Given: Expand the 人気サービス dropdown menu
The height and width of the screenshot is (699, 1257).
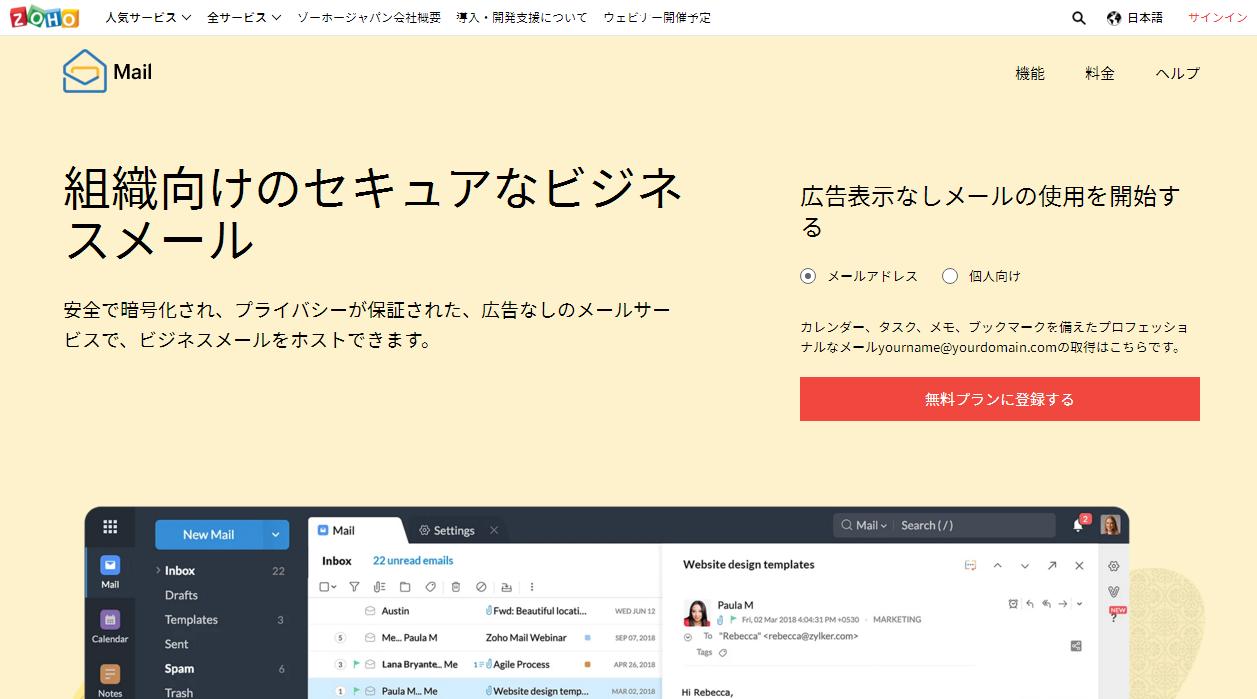Looking at the screenshot, I should coord(148,18).
